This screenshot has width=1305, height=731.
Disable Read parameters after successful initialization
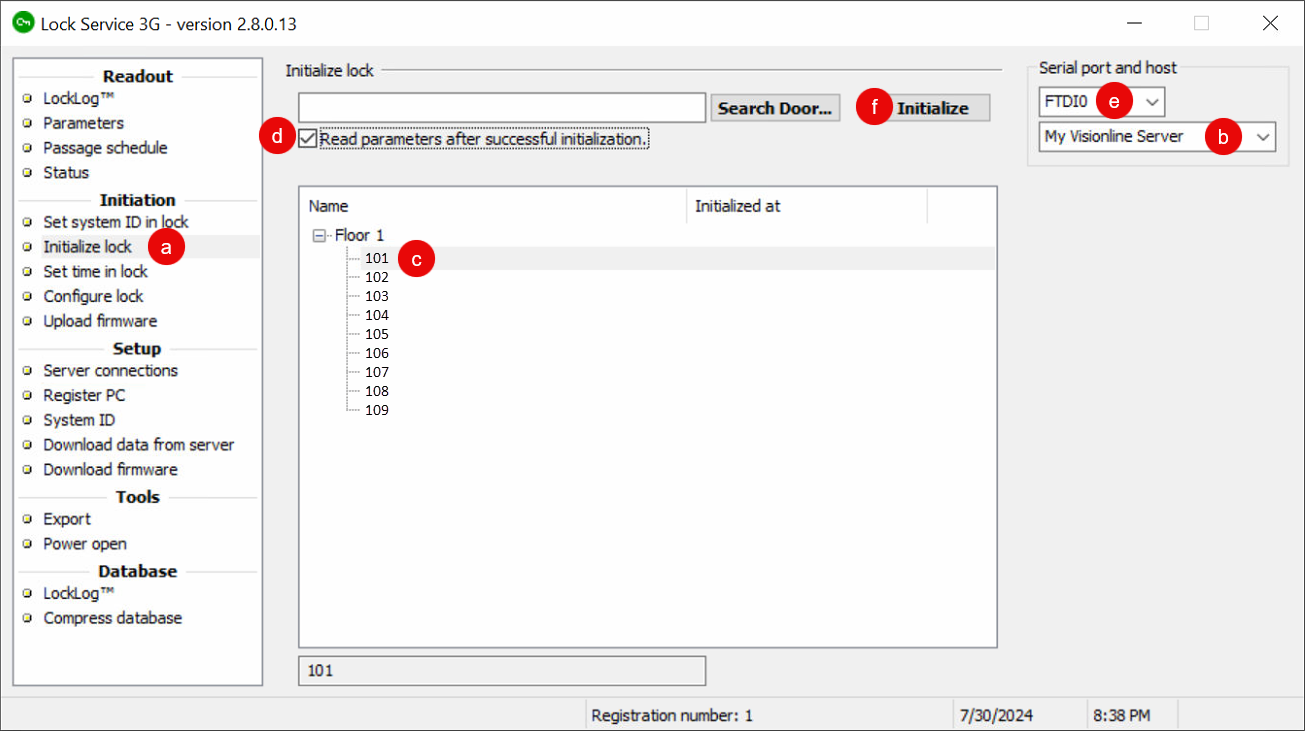[x=307, y=139]
